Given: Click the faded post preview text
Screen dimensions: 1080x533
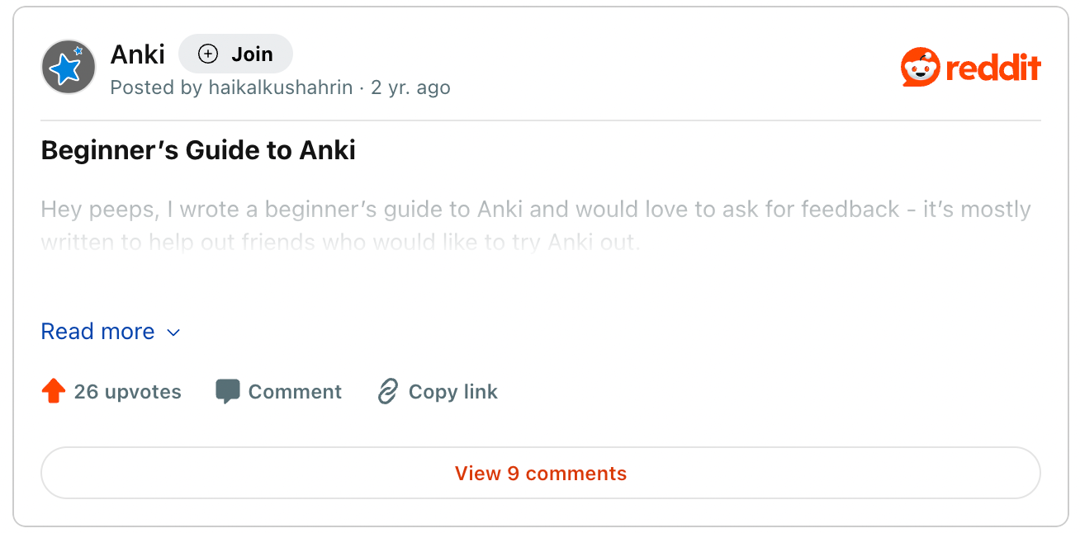Looking at the screenshot, I should (x=536, y=226).
